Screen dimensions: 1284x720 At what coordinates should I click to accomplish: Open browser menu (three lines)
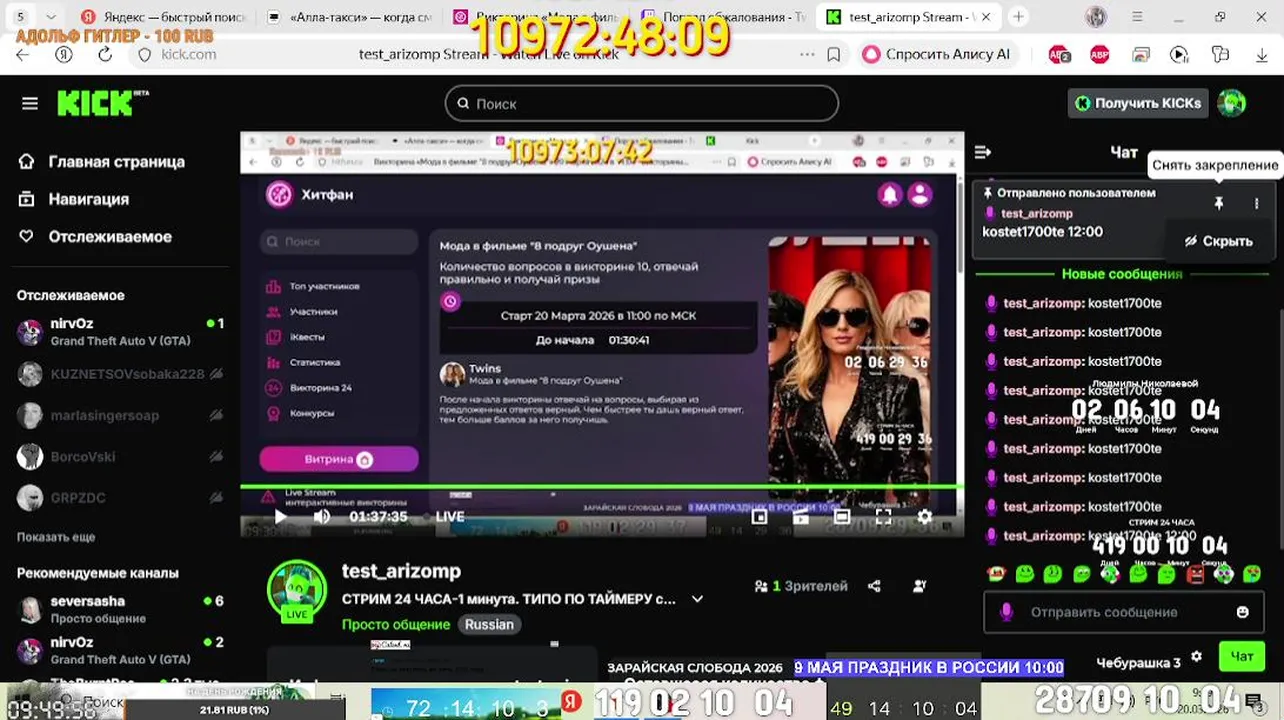tap(1137, 17)
